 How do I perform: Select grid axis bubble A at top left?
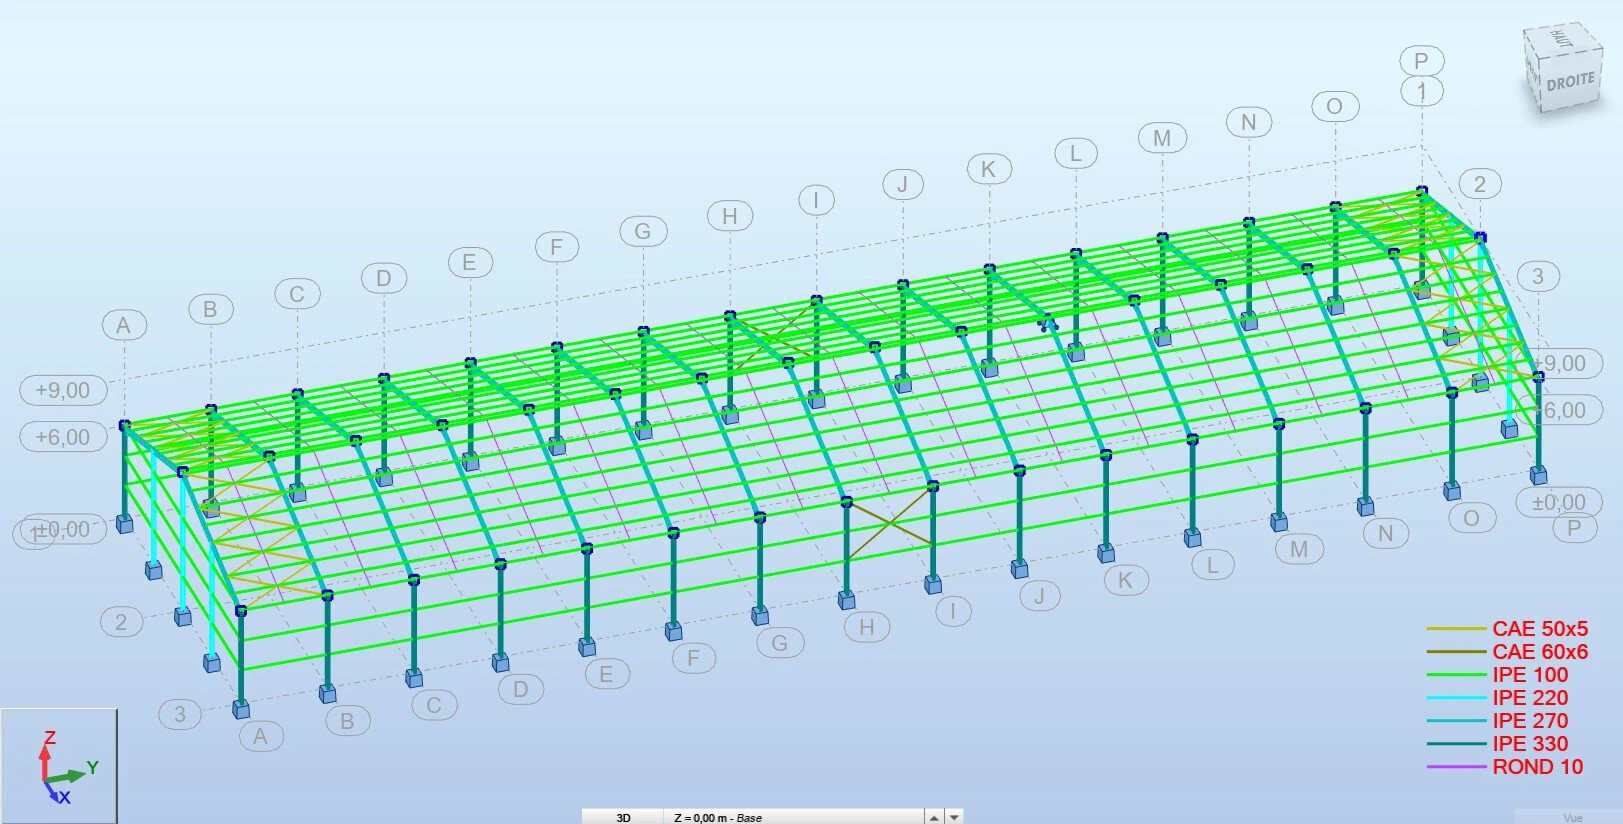click(123, 325)
